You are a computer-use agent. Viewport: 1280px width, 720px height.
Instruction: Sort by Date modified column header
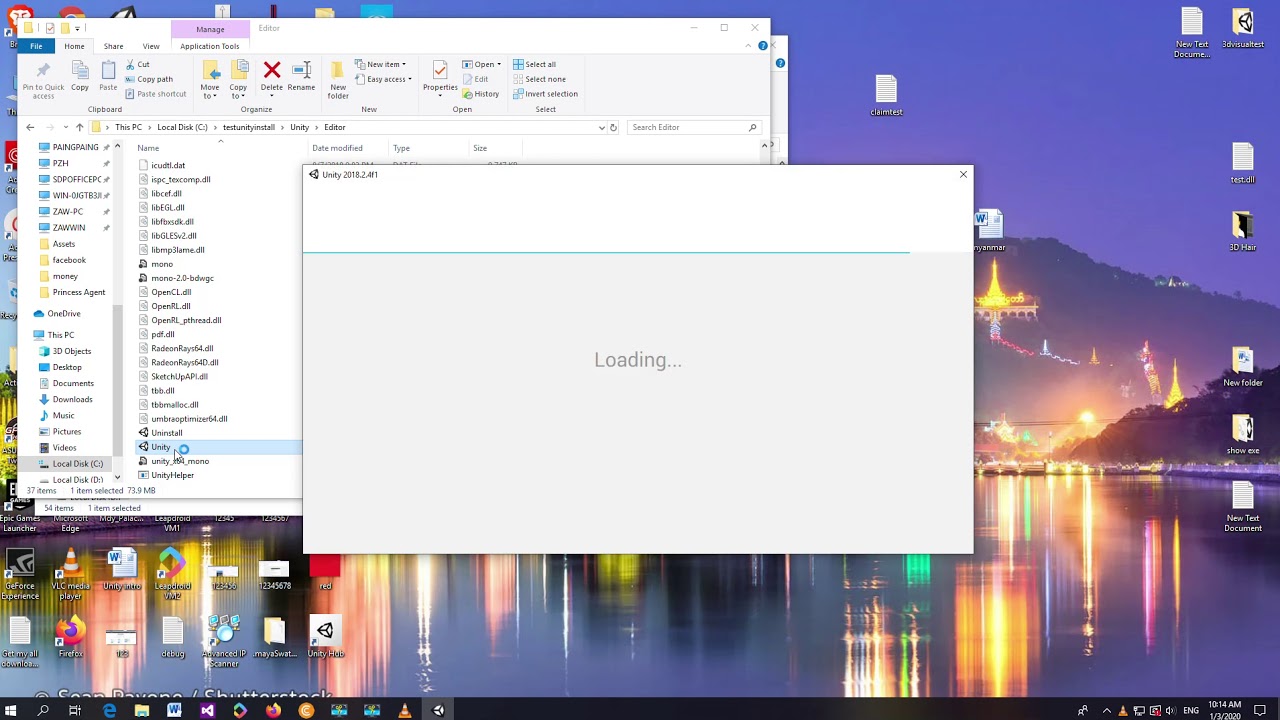[337, 148]
